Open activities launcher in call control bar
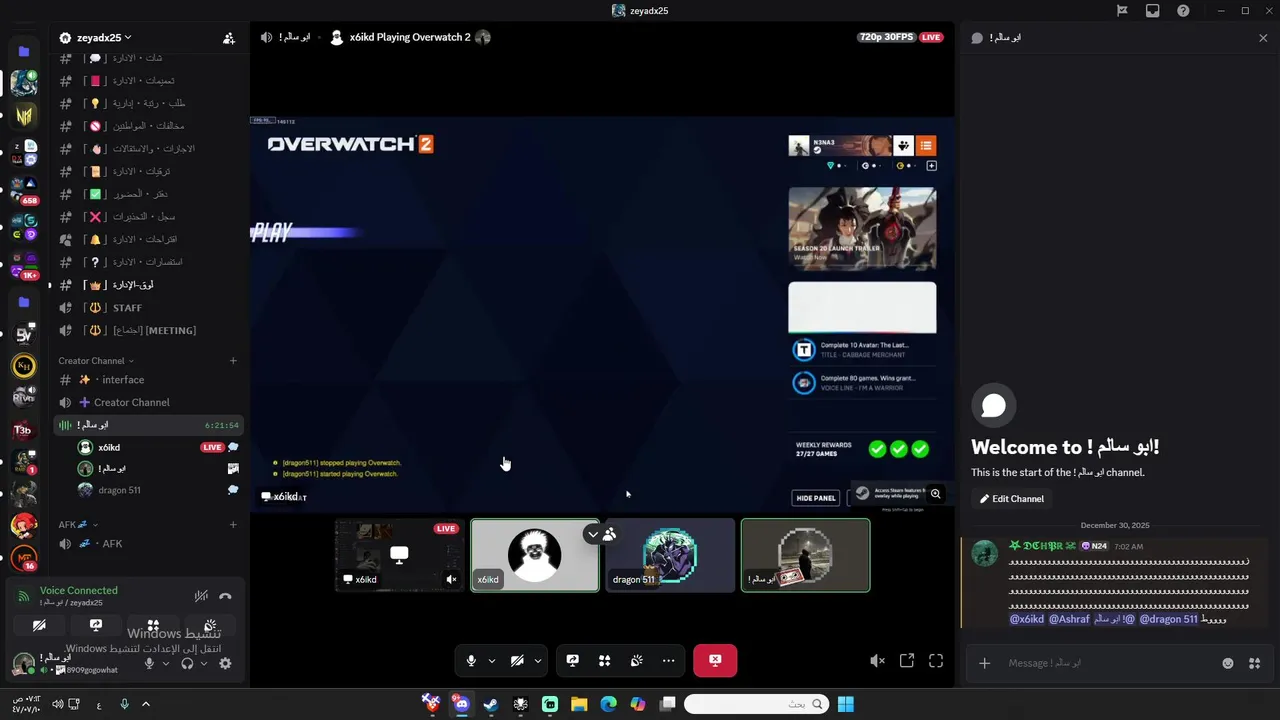1280x720 pixels. coord(605,660)
